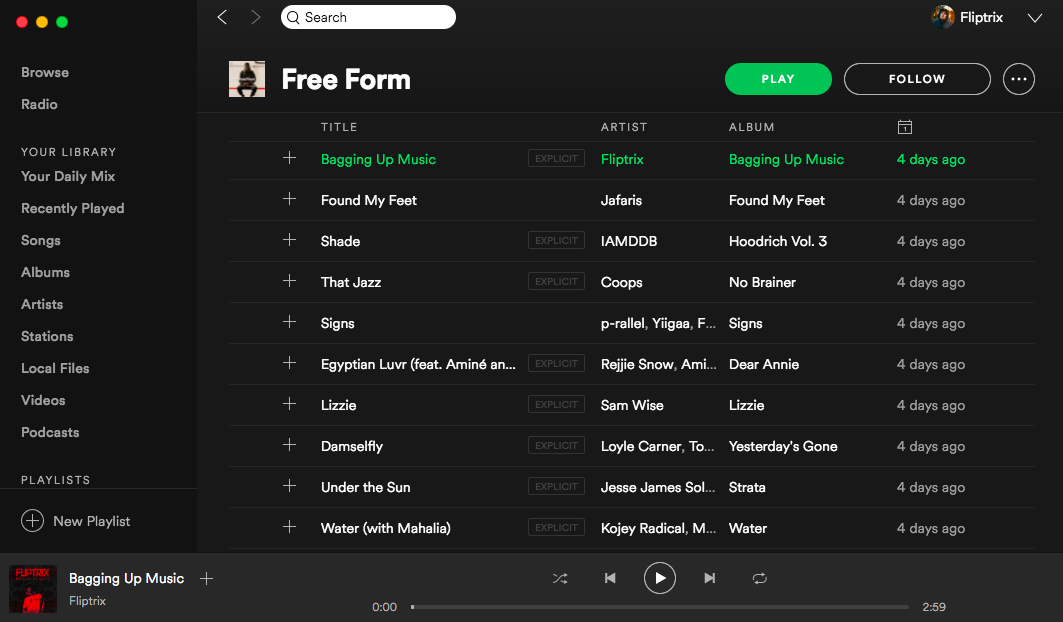Save Found My Feet using plus icon

coord(290,199)
